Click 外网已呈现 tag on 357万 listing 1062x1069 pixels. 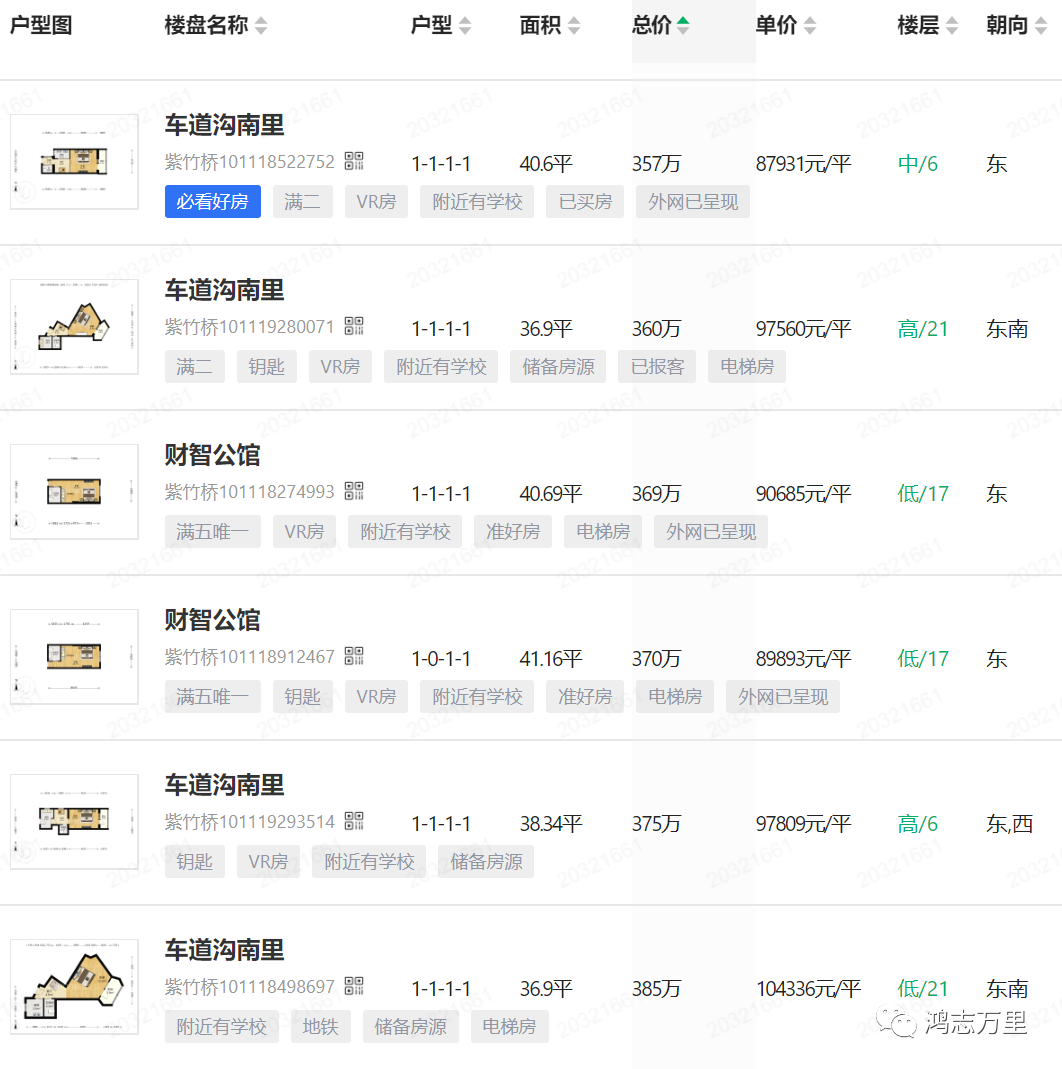click(x=693, y=202)
